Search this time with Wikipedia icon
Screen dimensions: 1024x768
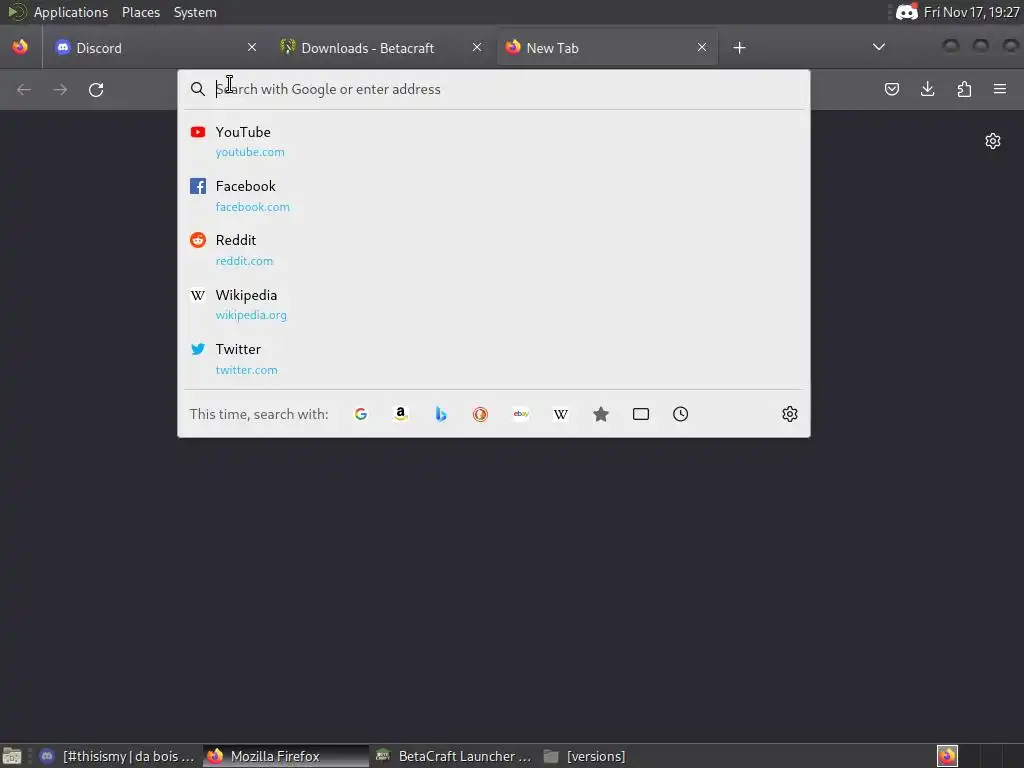pyautogui.click(x=560, y=414)
